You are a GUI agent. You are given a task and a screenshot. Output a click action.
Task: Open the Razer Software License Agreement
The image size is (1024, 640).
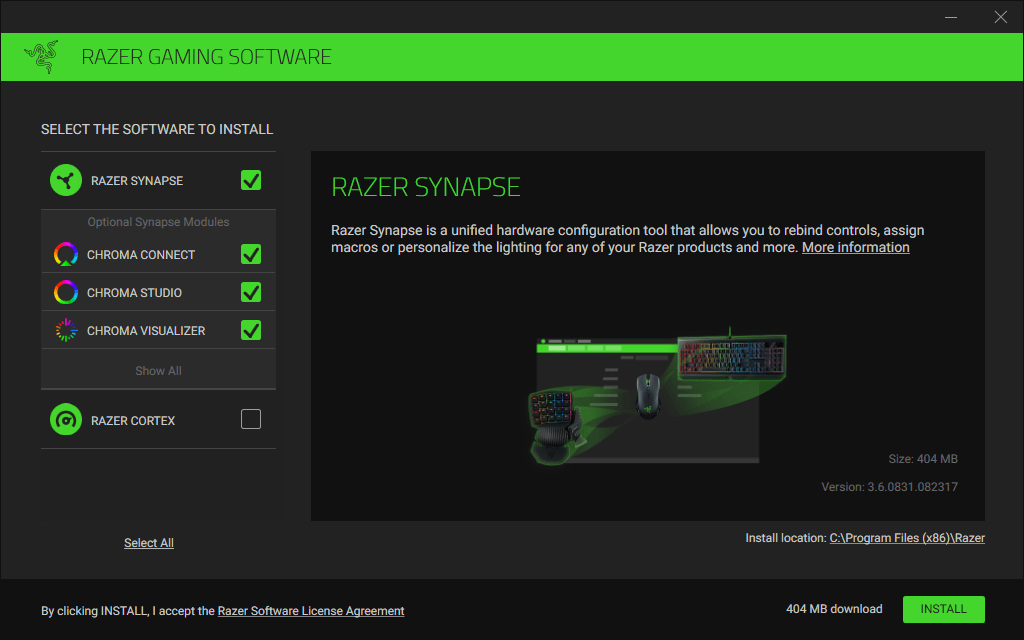coord(311,611)
